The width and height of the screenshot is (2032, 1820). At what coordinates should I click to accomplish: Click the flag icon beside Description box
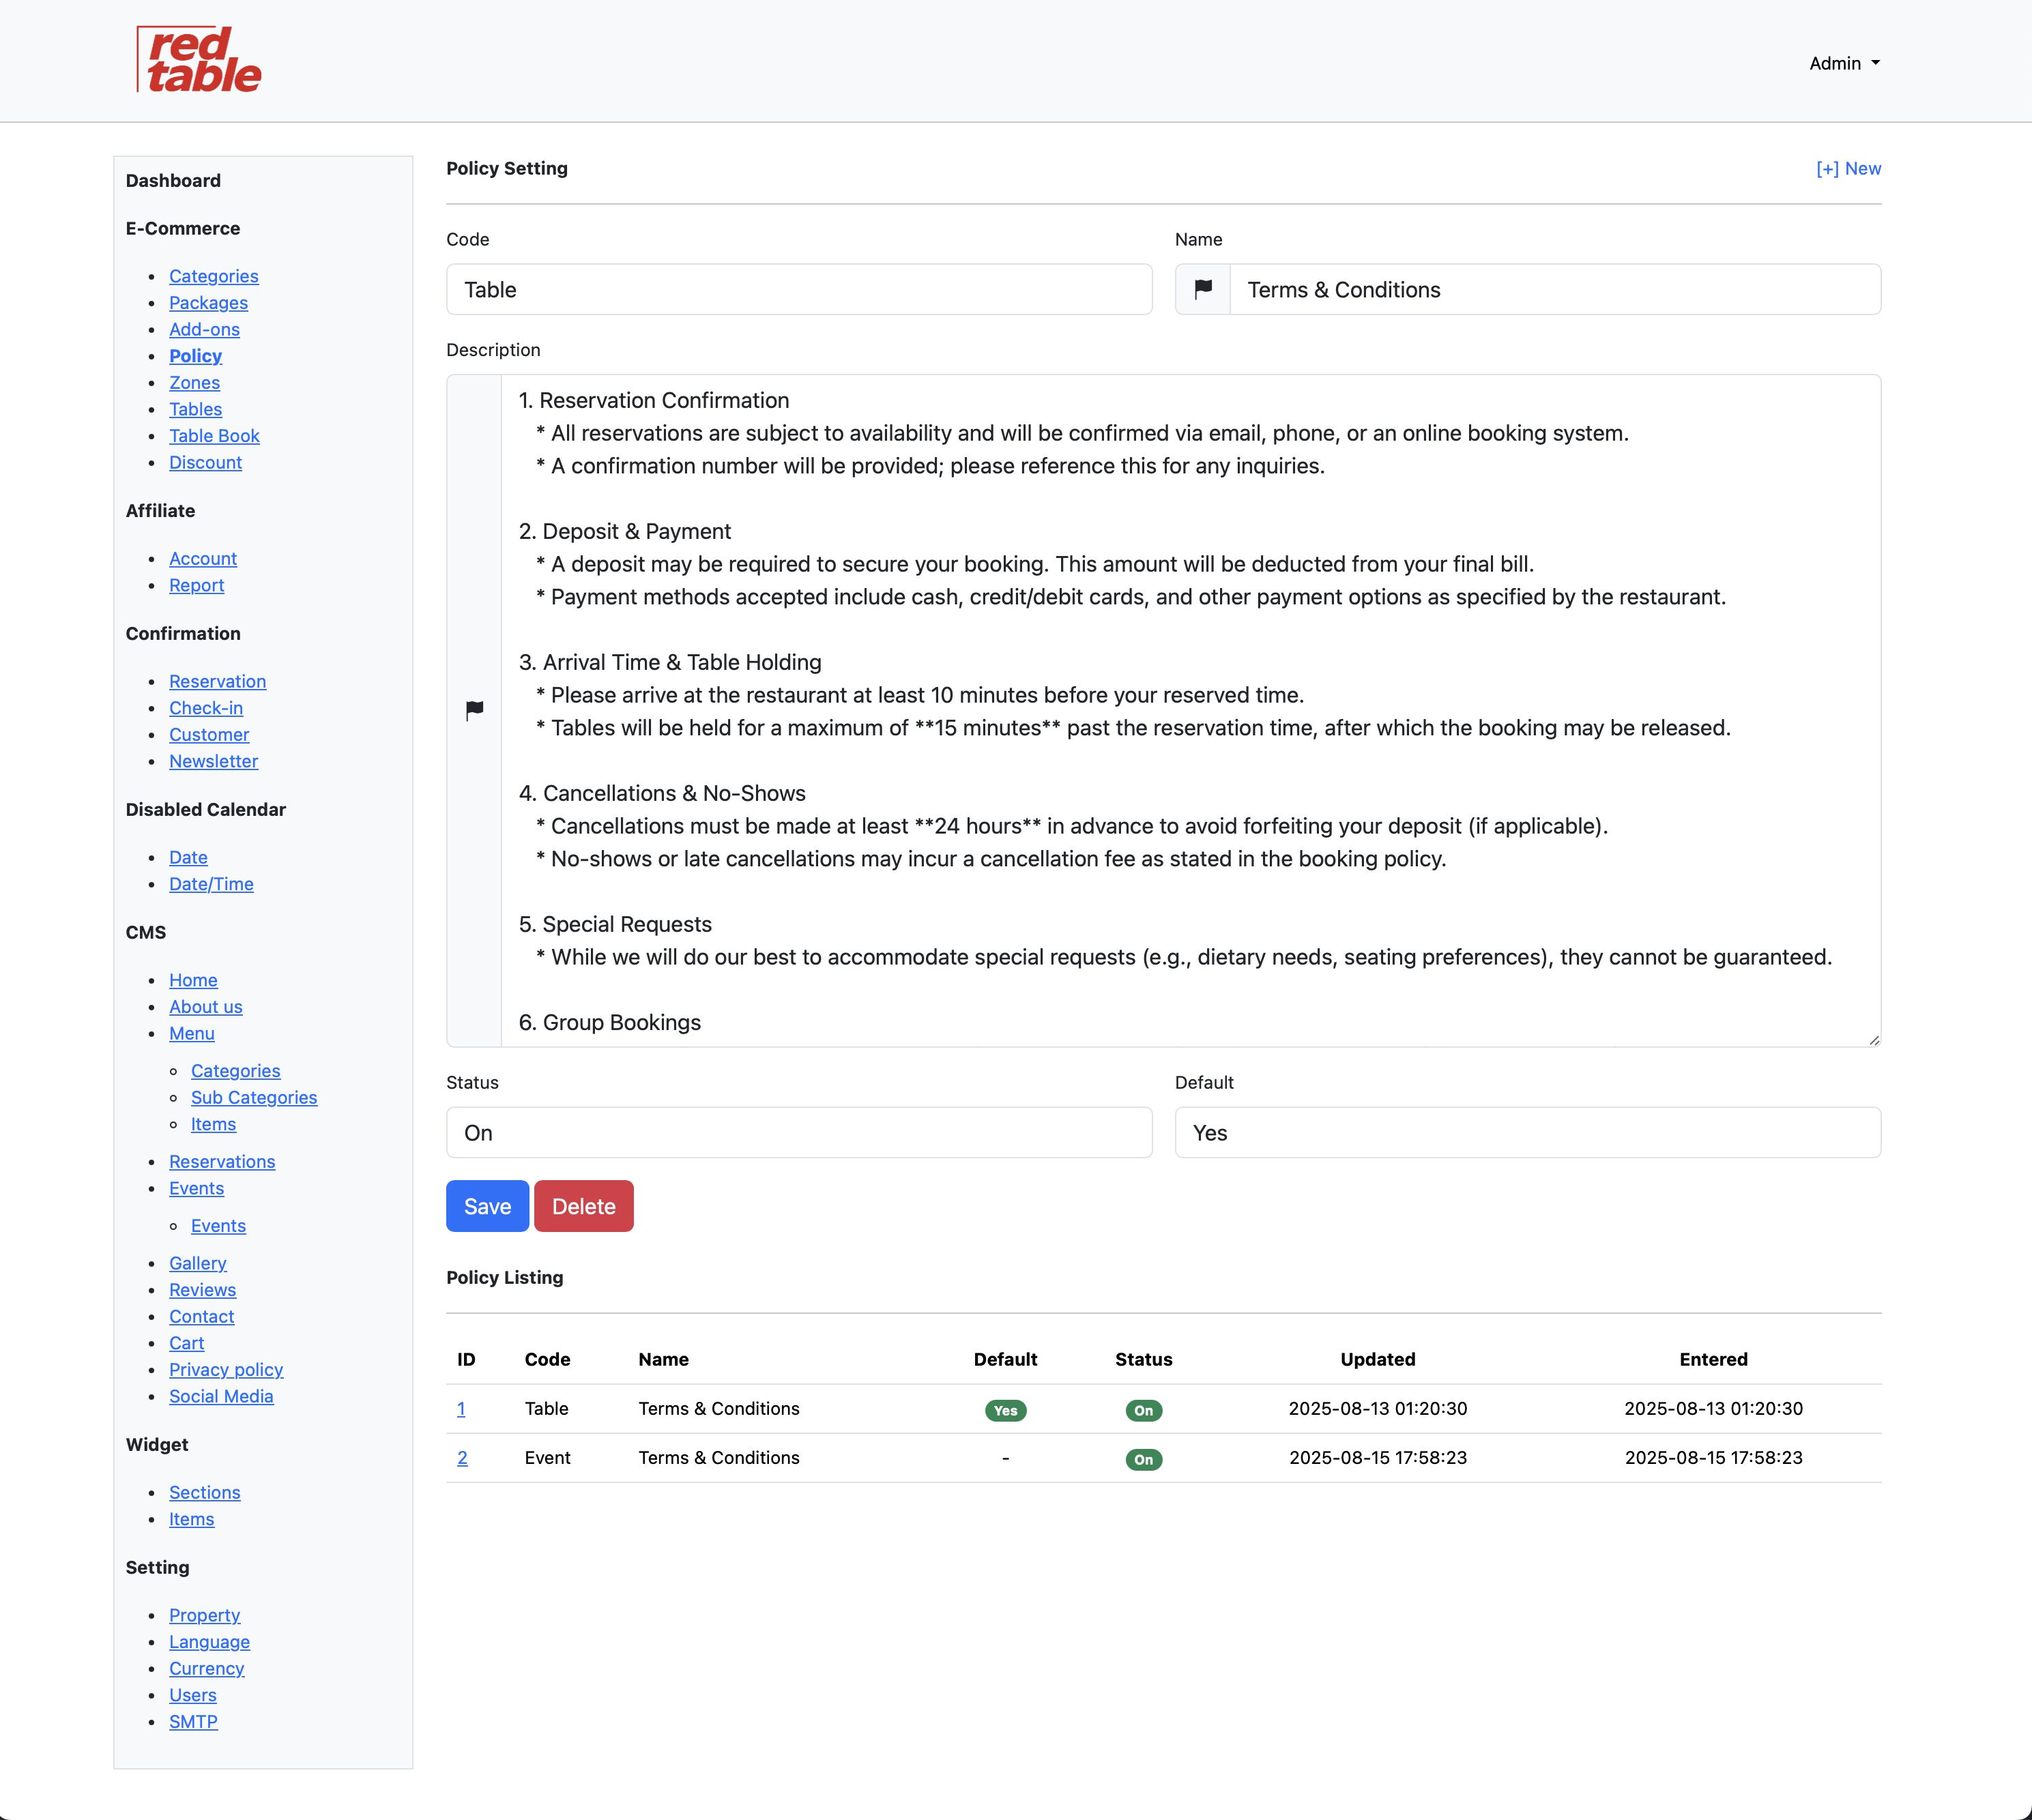[474, 710]
